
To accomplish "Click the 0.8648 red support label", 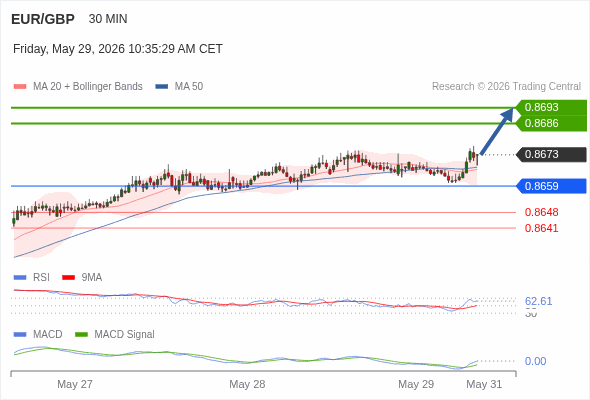I will (x=541, y=212).
